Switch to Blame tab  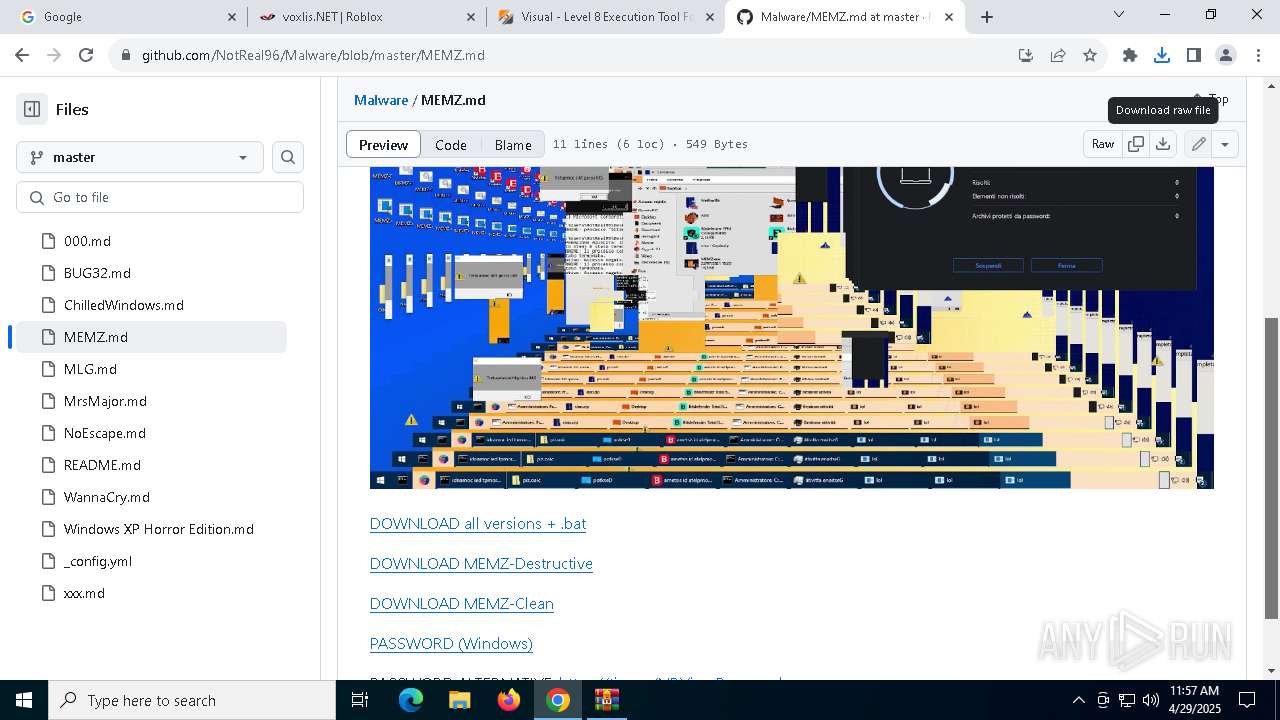[x=513, y=144]
